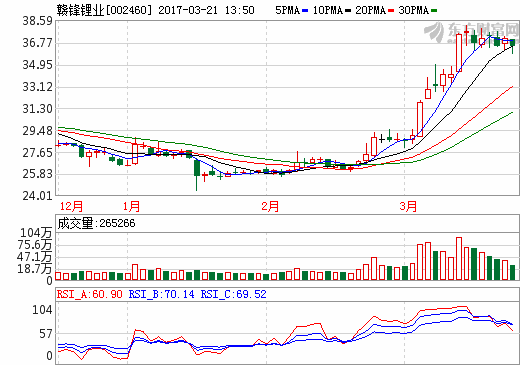The height and width of the screenshot is (365, 520).
Task: Click price axis label 34.95
Action: tap(37, 65)
